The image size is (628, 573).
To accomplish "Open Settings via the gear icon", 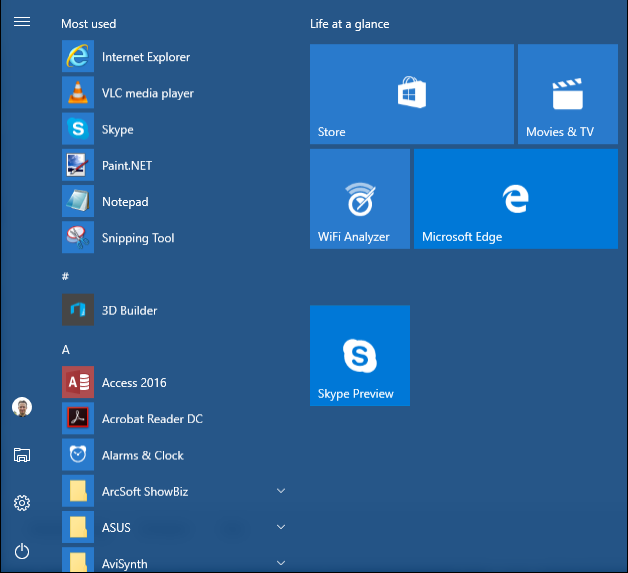I will pos(22,503).
